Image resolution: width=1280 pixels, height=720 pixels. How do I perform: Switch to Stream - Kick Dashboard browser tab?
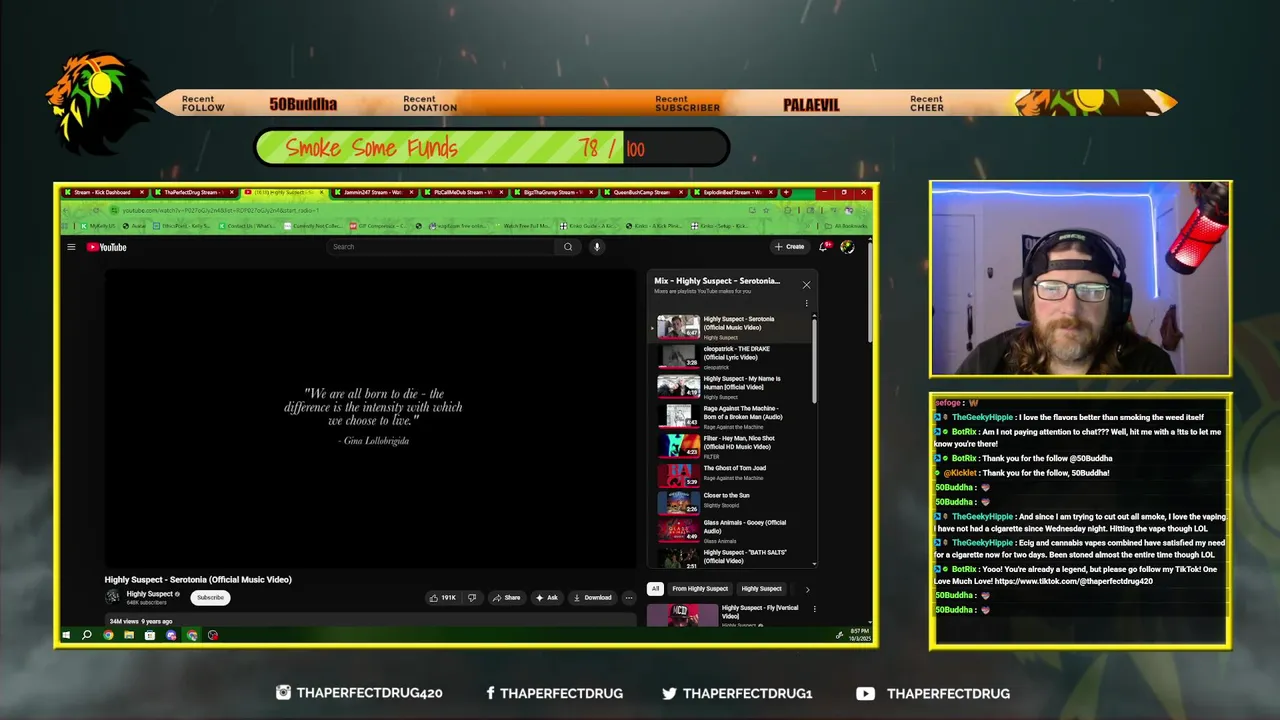(102, 192)
